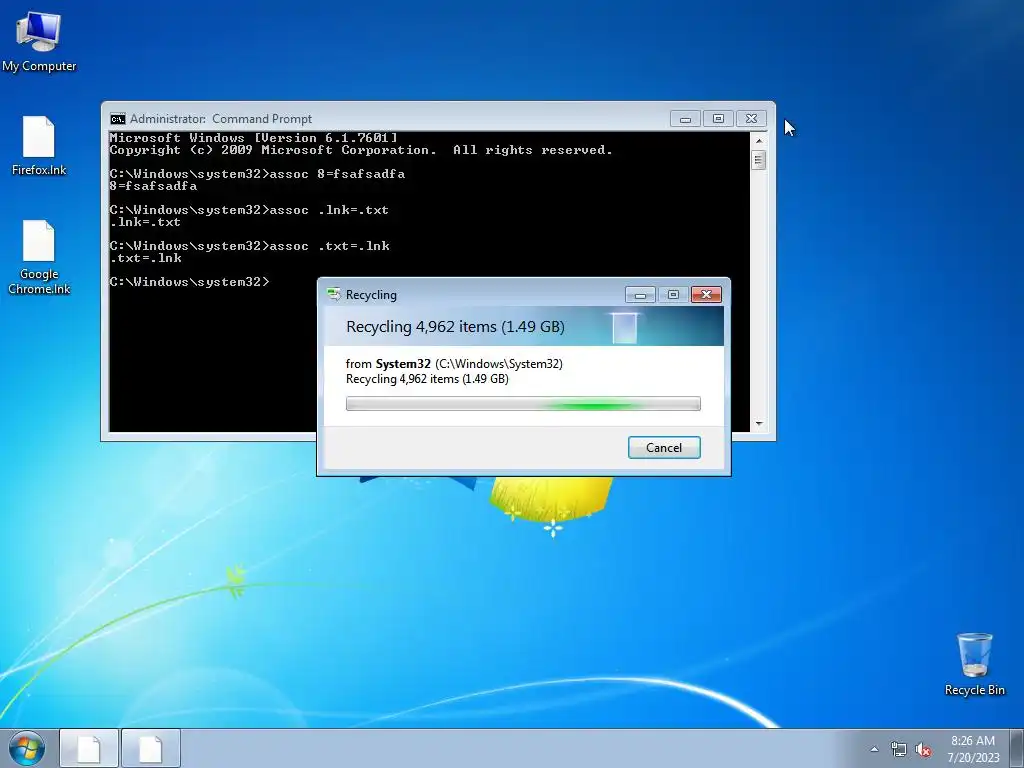Click the muted volume tray icon
The image size is (1024, 768).
click(923, 750)
